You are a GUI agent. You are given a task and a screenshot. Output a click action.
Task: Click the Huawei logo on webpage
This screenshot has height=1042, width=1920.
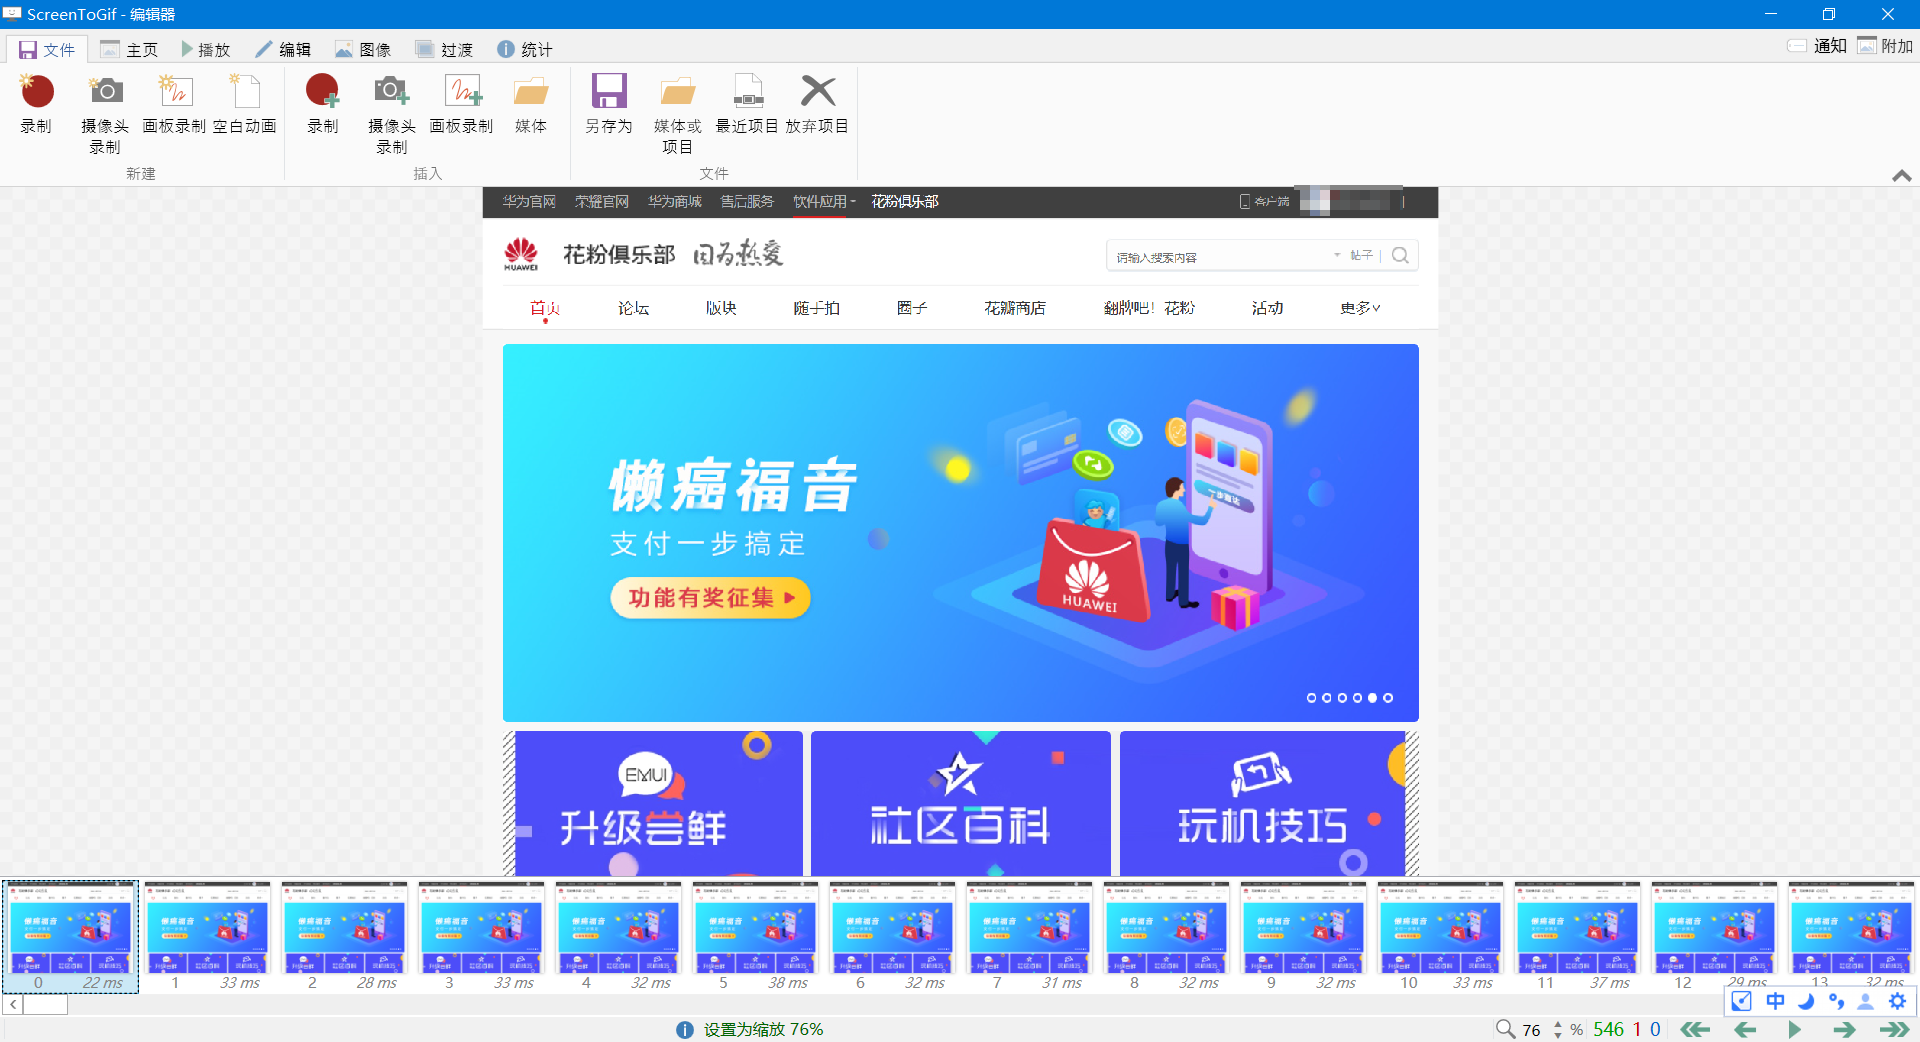pyautogui.click(x=521, y=254)
